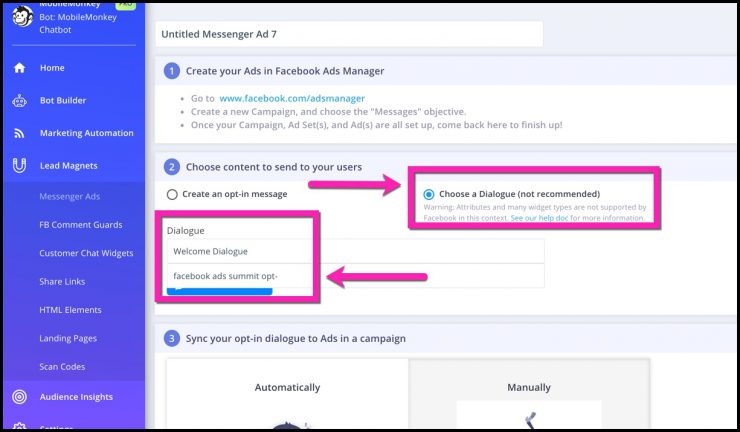Click the Audience Insights target icon
This screenshot has height=432, width=740.
pyautogui.click(x=19, y=397)
